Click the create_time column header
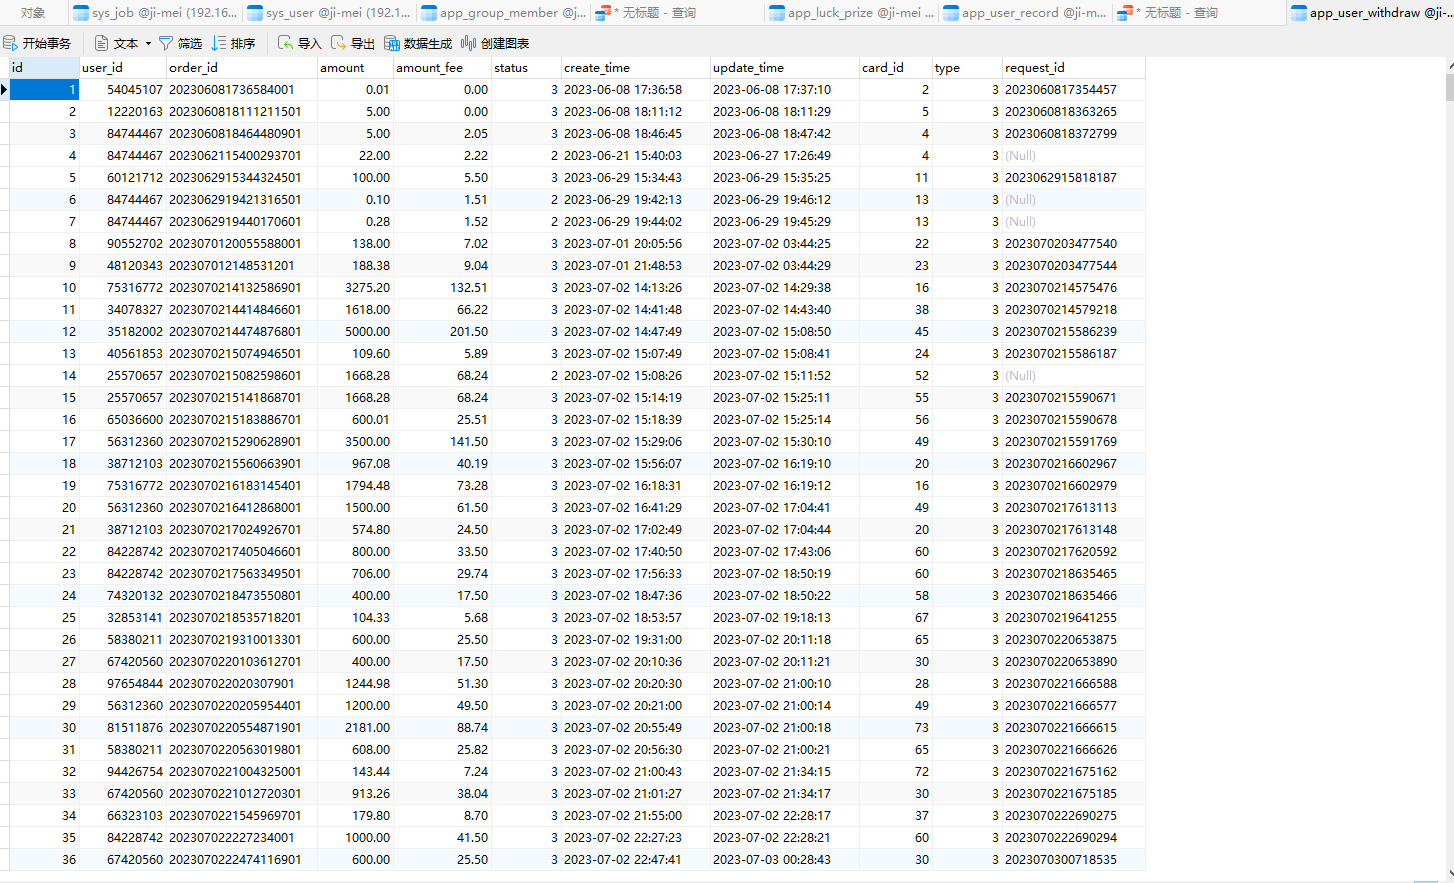 (597, 68)
